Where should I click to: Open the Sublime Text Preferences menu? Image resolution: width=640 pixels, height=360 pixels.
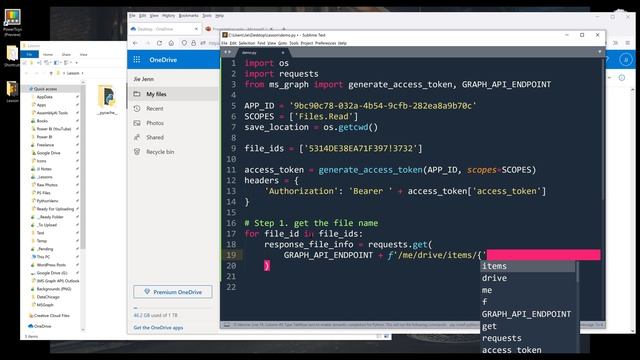click(x=325, y=43)
